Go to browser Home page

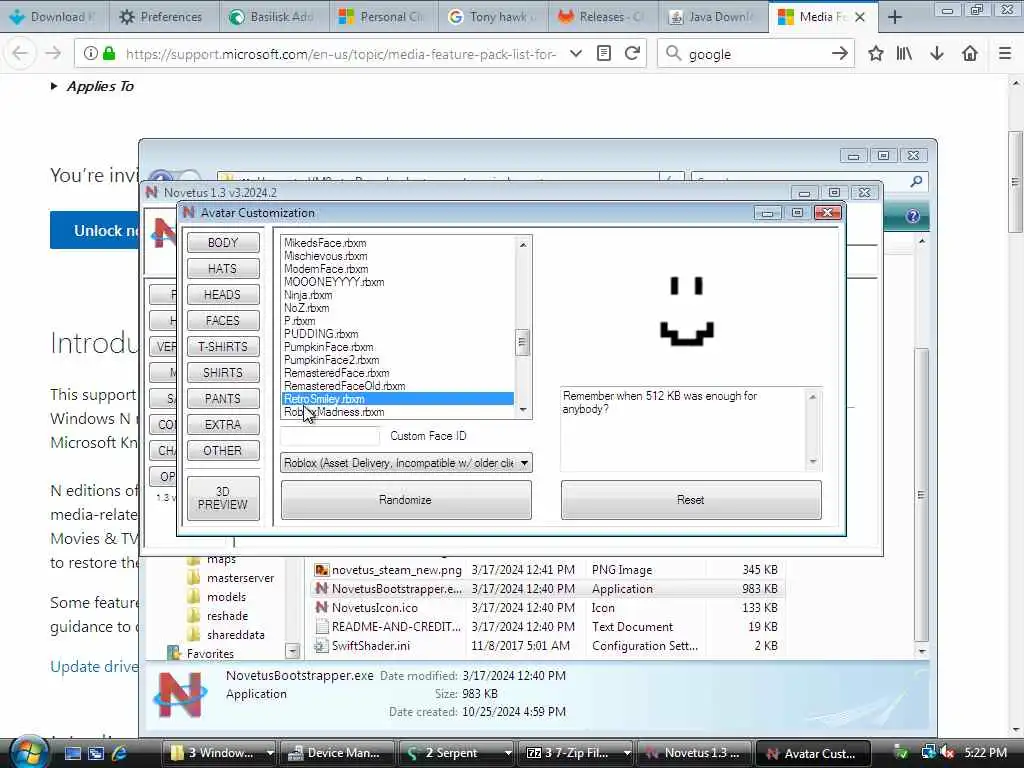(x=970, y=54)
